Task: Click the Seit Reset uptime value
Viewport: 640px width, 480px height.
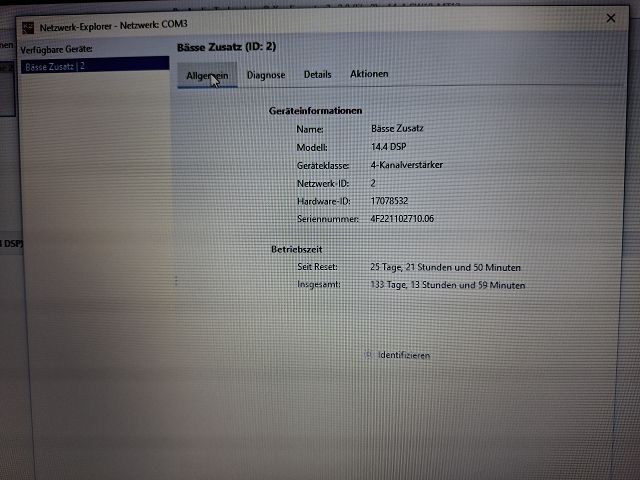Action: coord(444,268)
